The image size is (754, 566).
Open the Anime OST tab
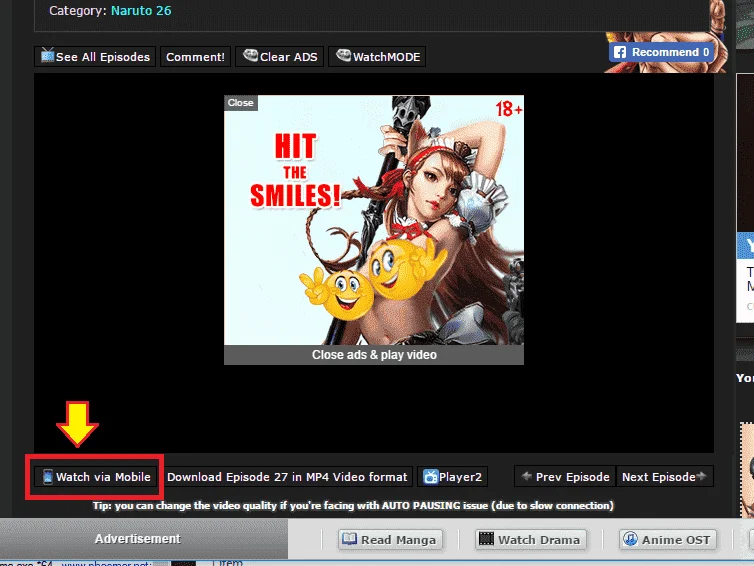(667, 540)
